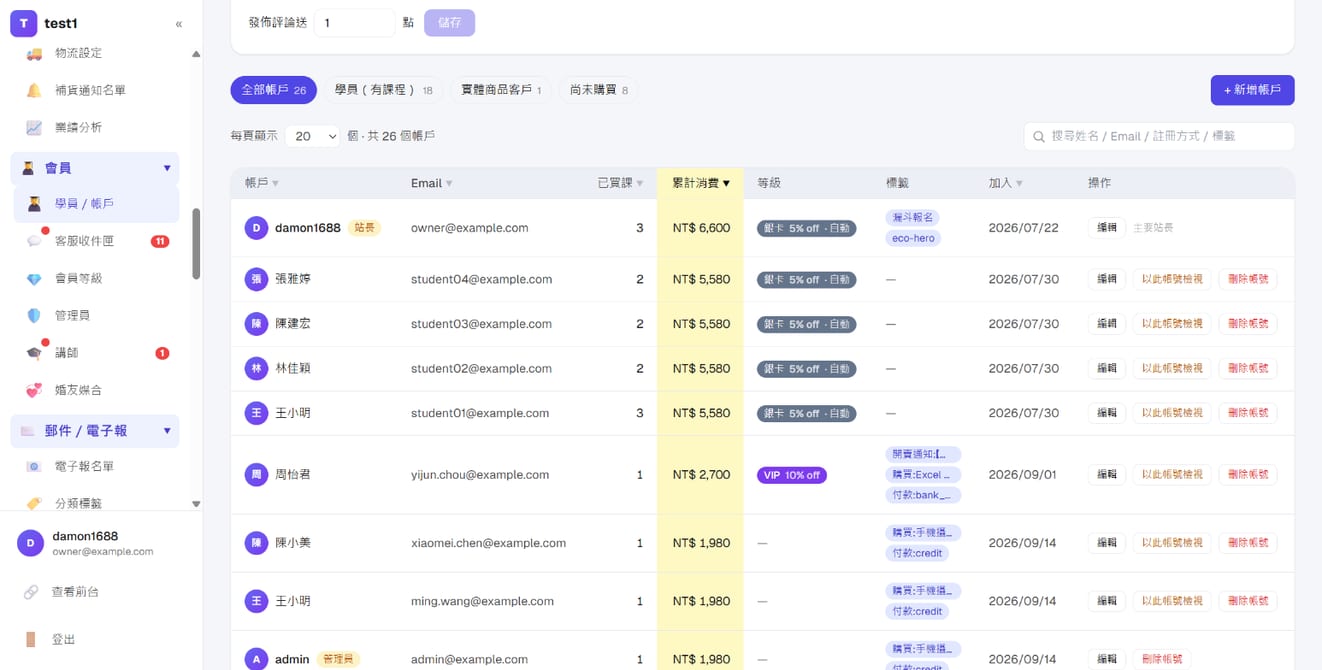Click the 管理員 badge next to admin
The height and width of the screenshot is (670, 1322).
338,659
